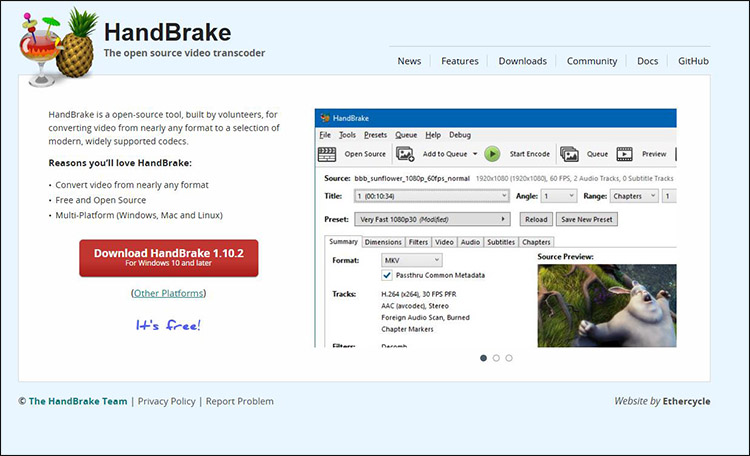Click the first carousel dot indicator
The height and width of the screenshot is (456, 750).
pos(483,357)
